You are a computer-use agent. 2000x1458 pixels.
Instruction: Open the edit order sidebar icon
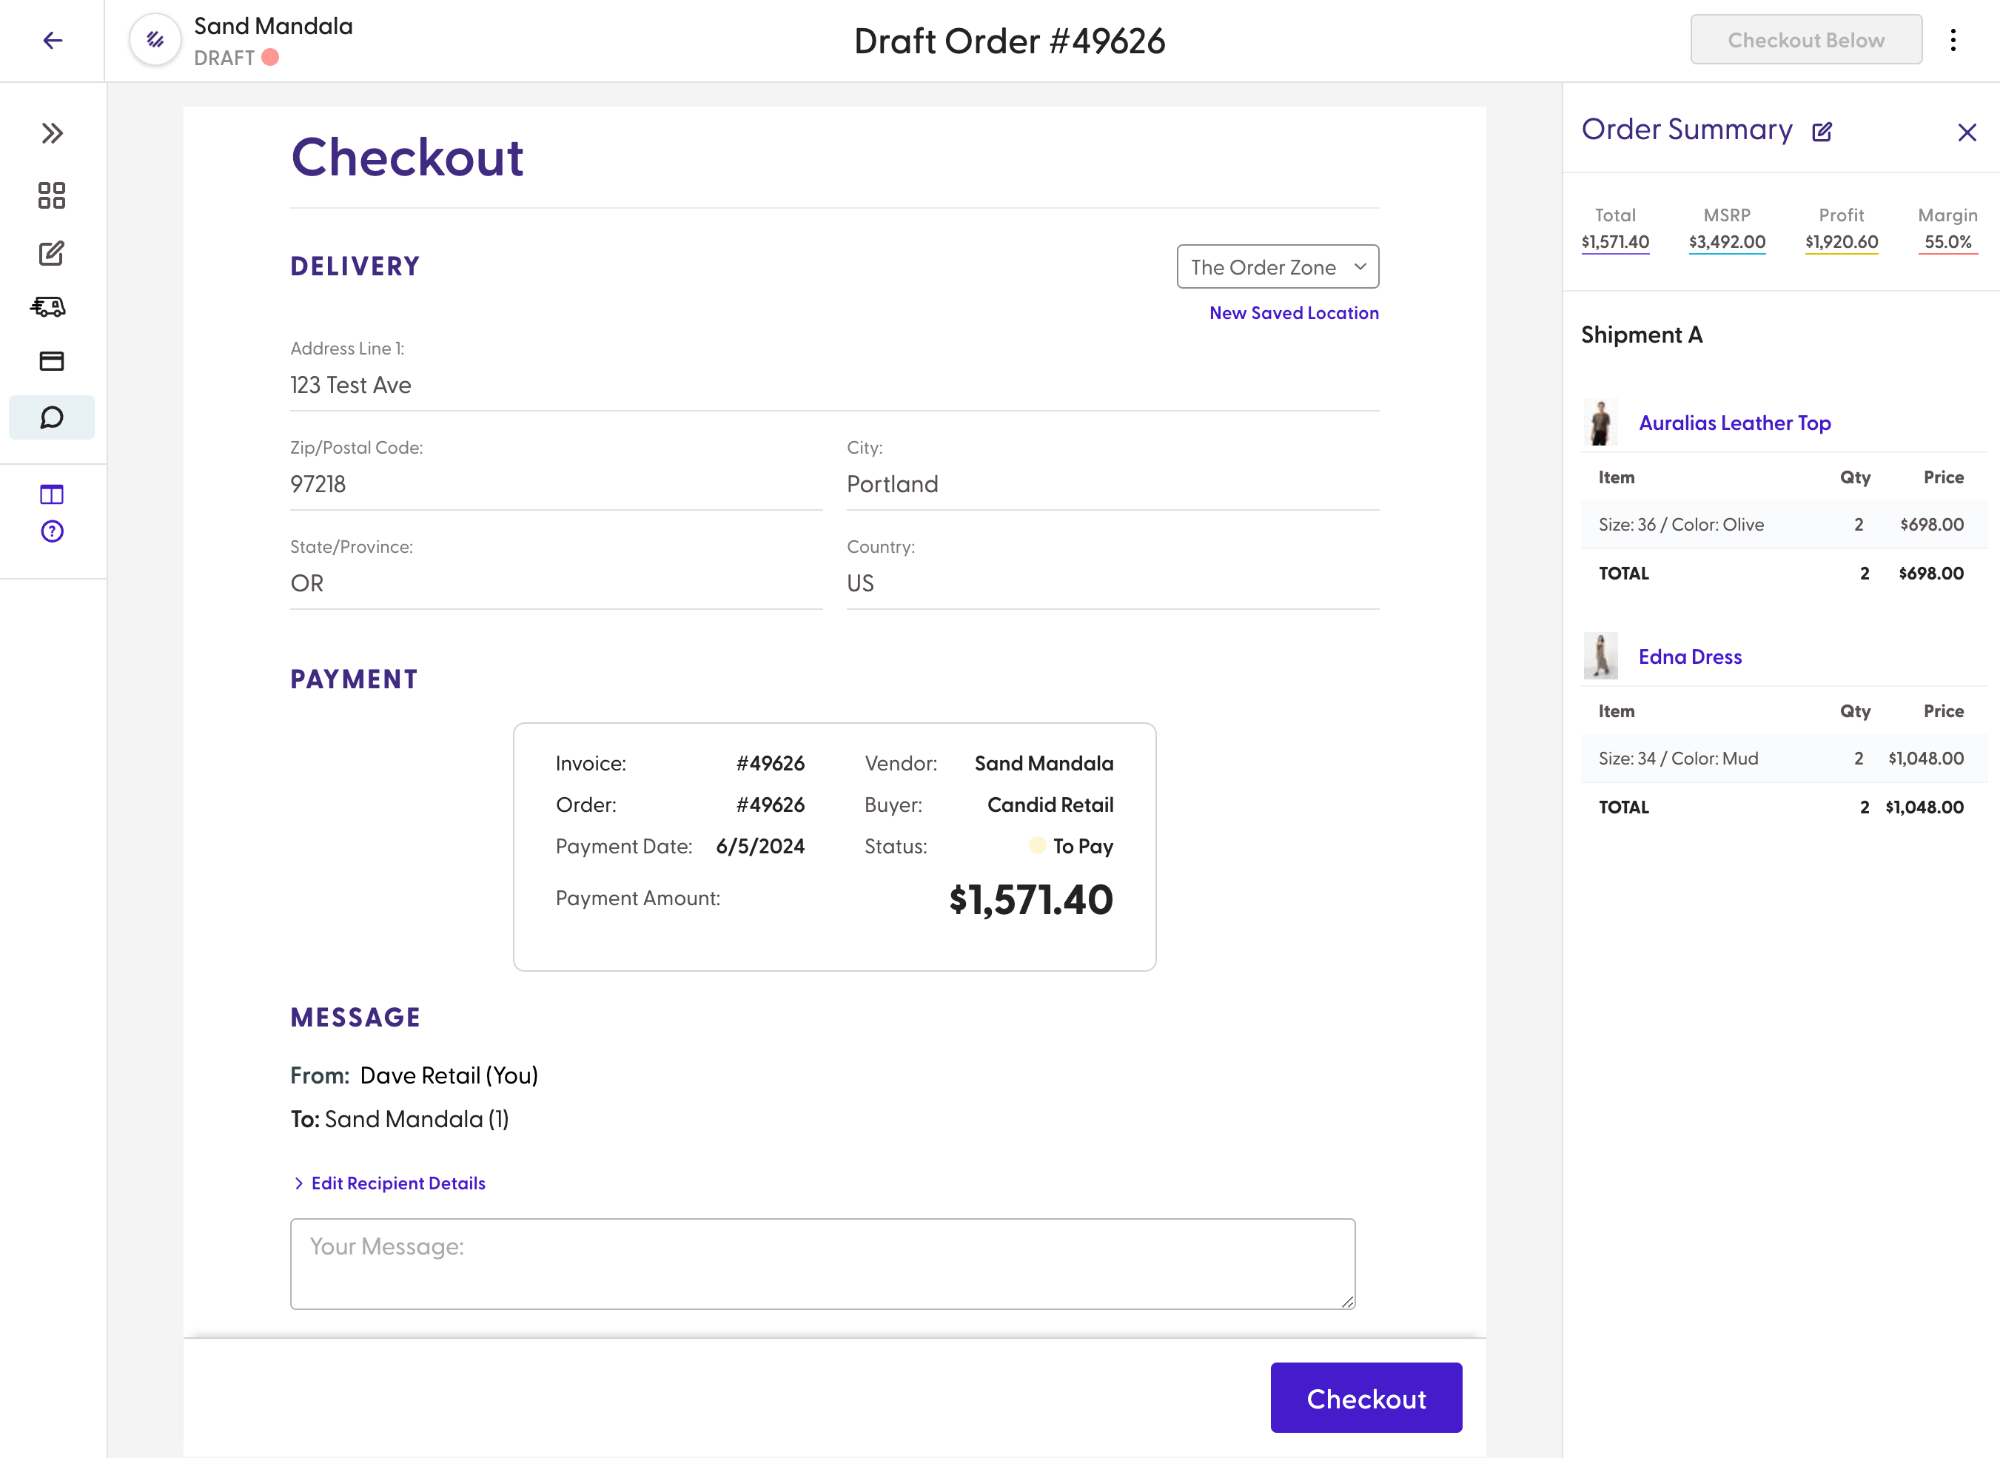click(x=52, y=253)
